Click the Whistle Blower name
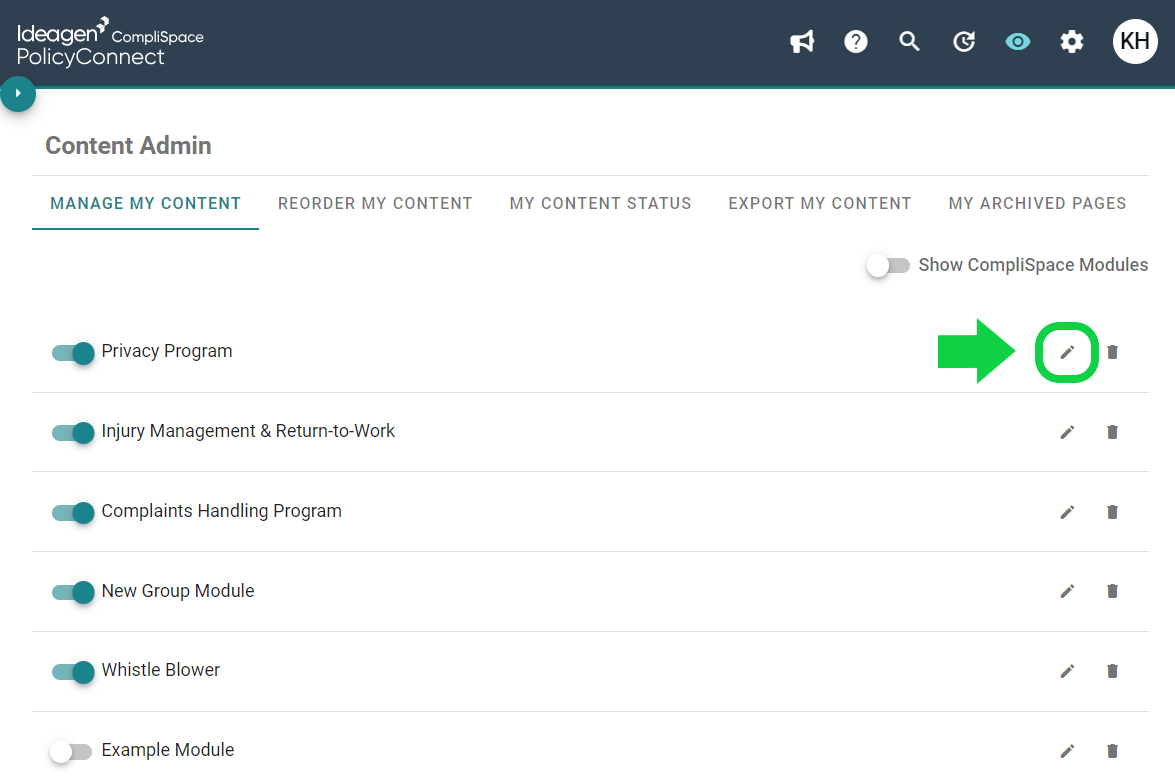 (x=160, y=670)
